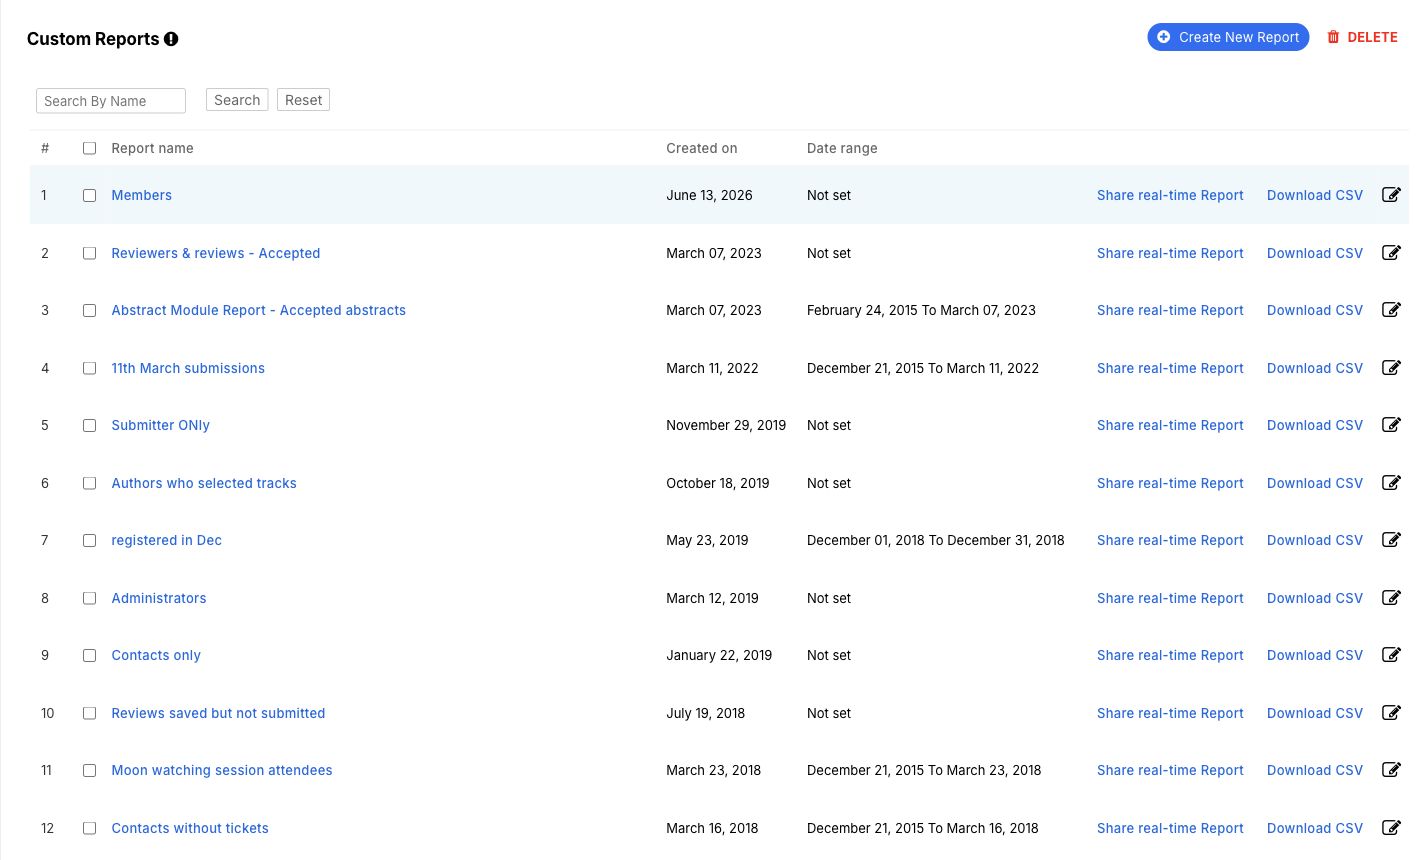This screenshot has width=1420, height=860.
Task: Download CSV for Contacts without tickets
Action: (1315, 828)
